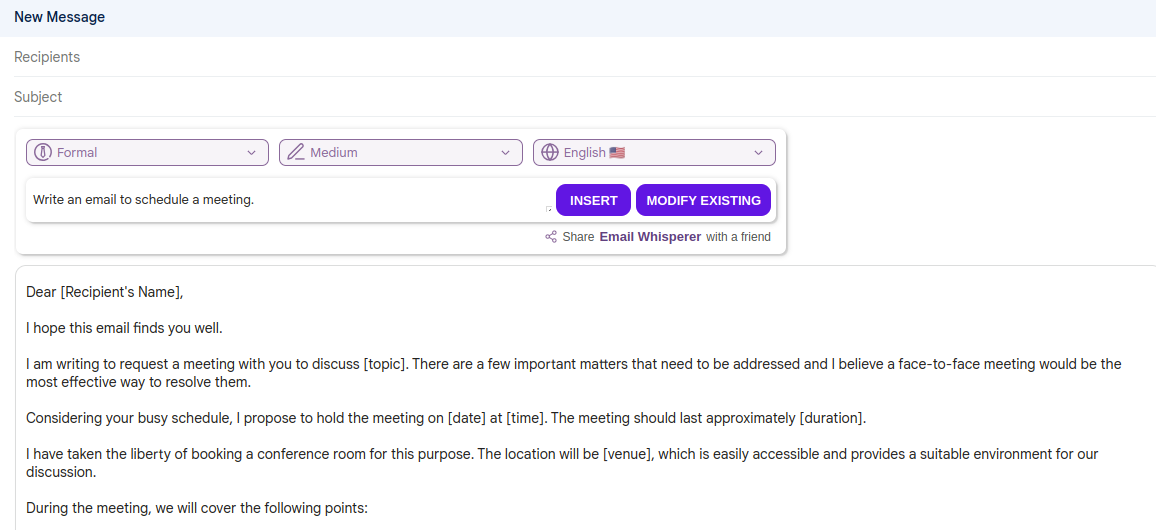Place cursor in the email body greeting line
This screenshot has width=1156, height=530.
(105, 293)
